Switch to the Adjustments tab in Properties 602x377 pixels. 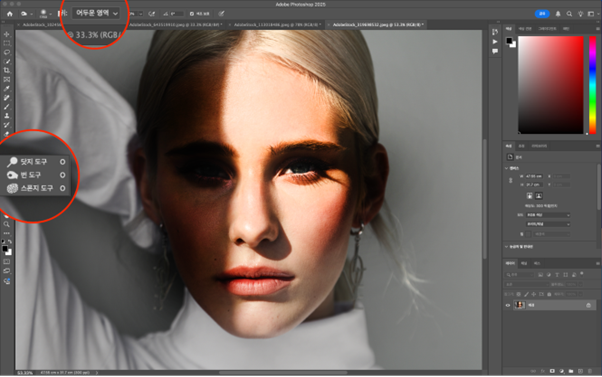tap(521, 146)
